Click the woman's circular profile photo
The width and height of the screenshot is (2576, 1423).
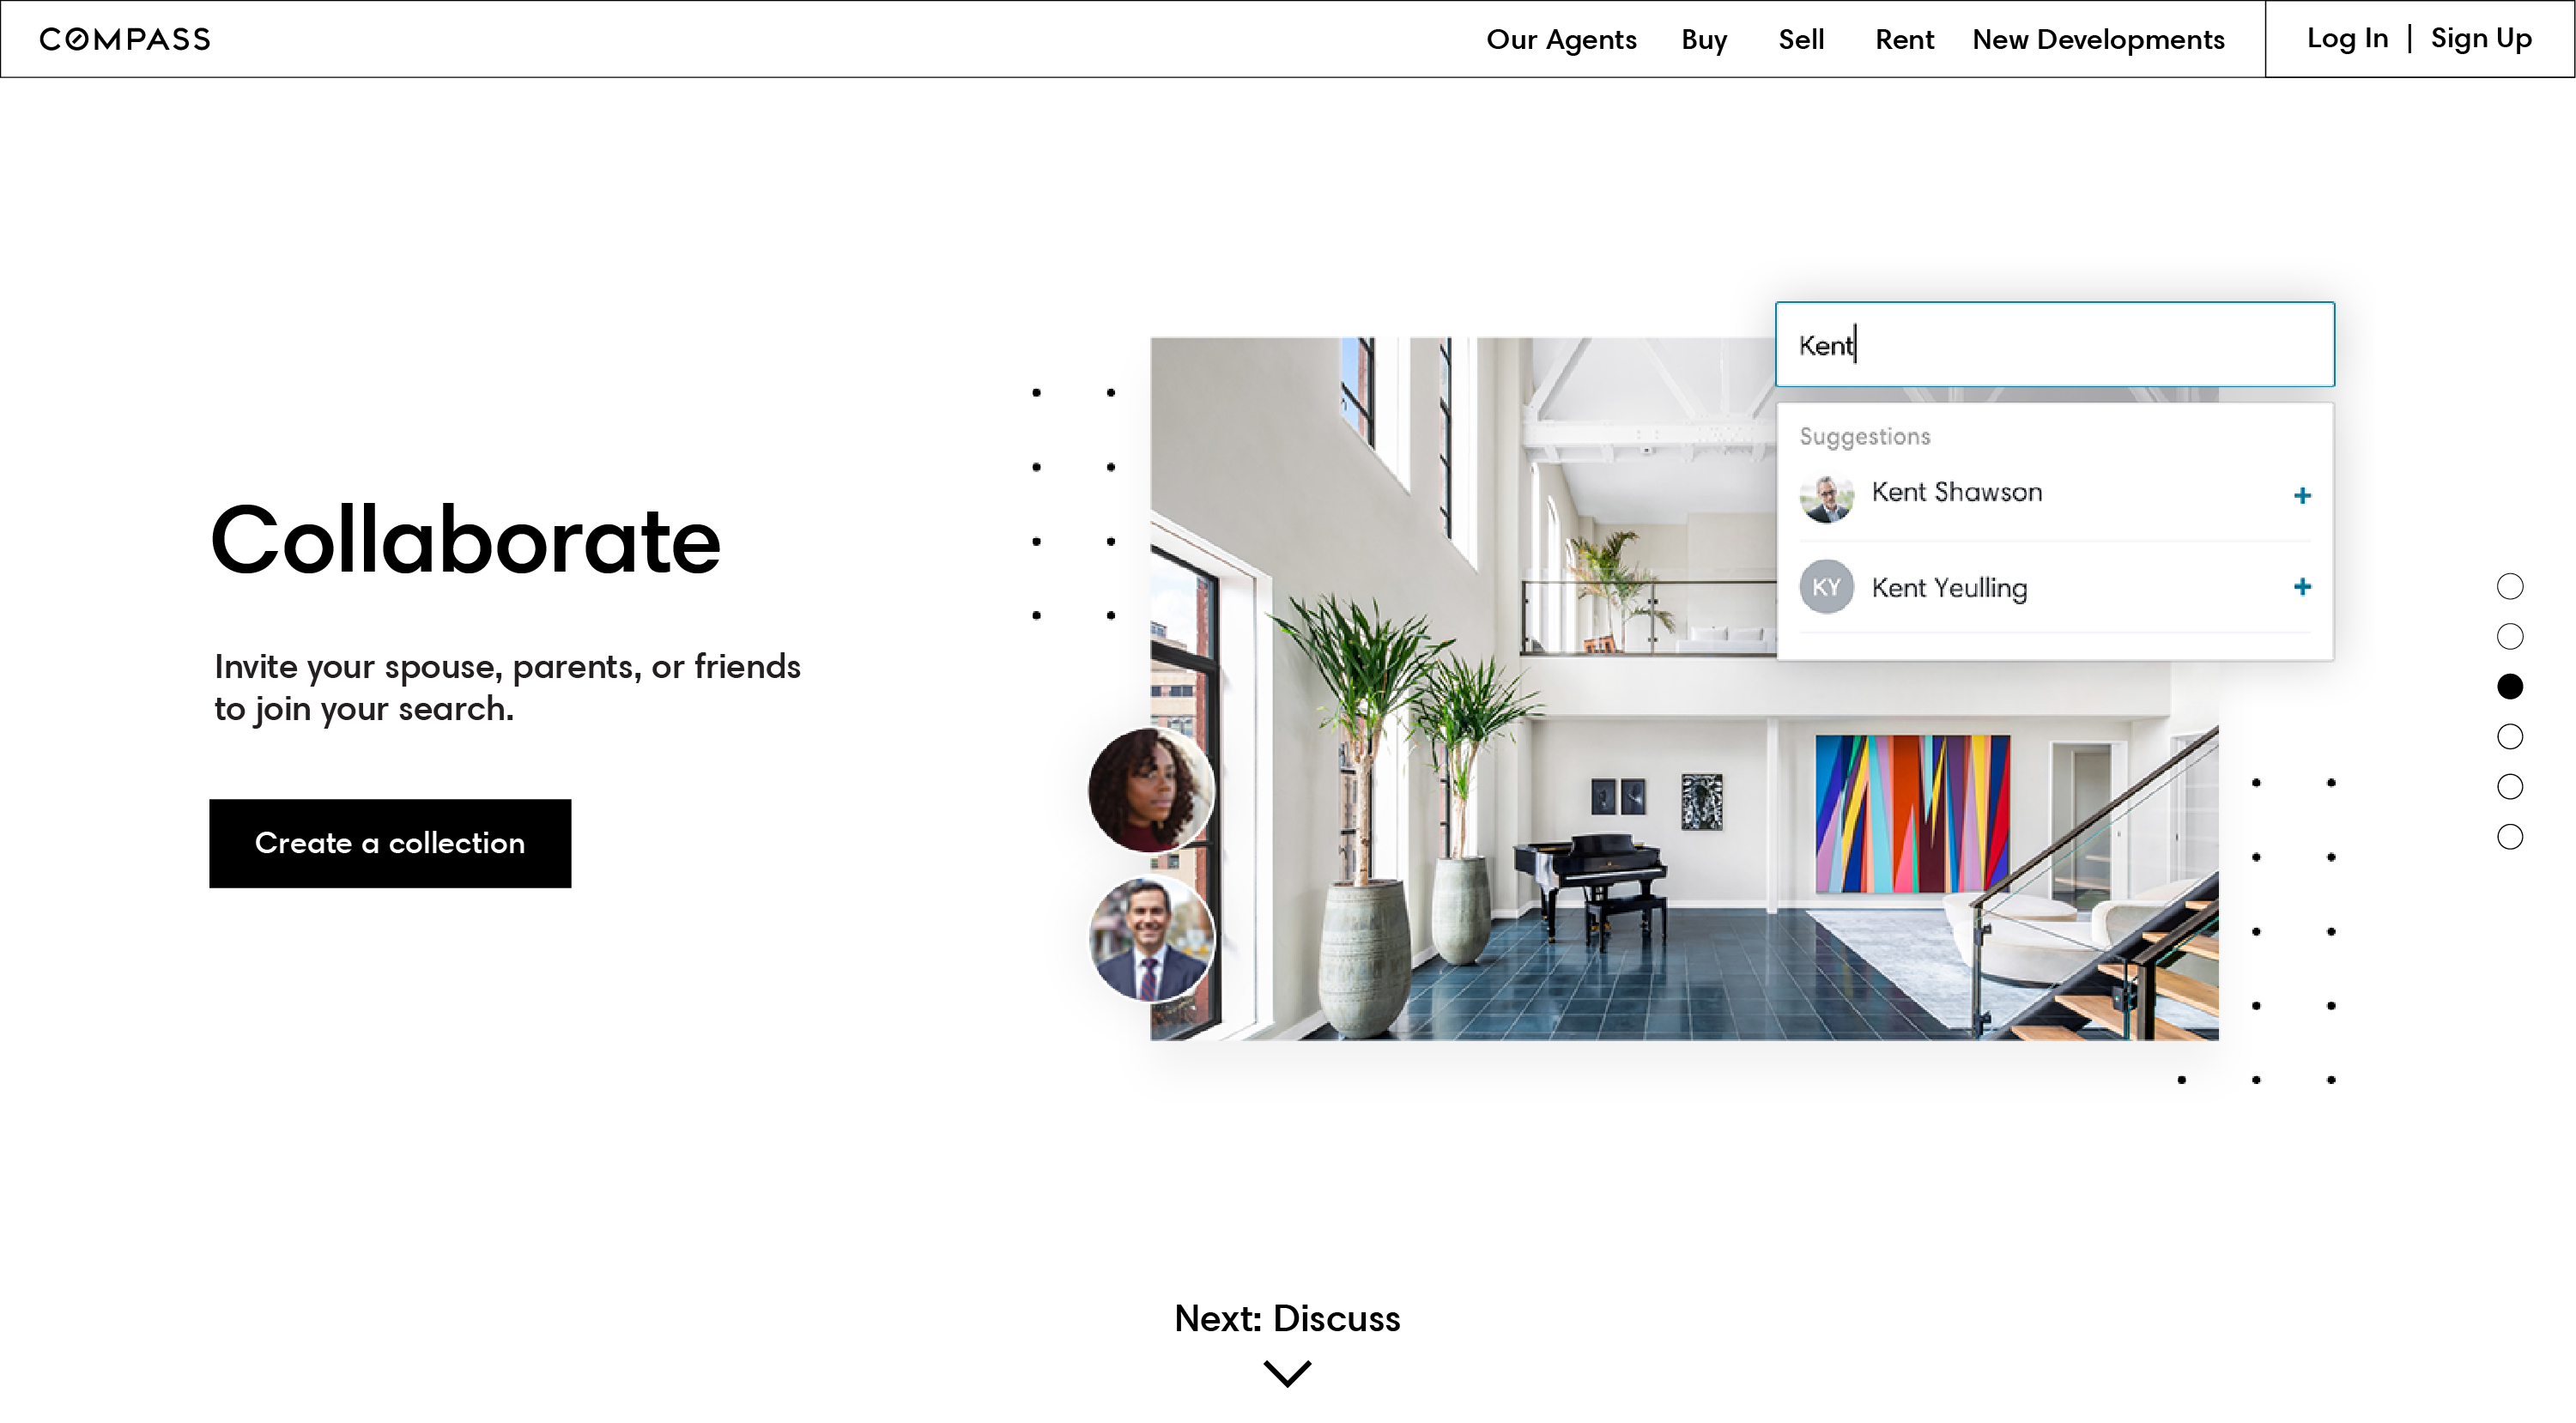tap(1151, 790)
